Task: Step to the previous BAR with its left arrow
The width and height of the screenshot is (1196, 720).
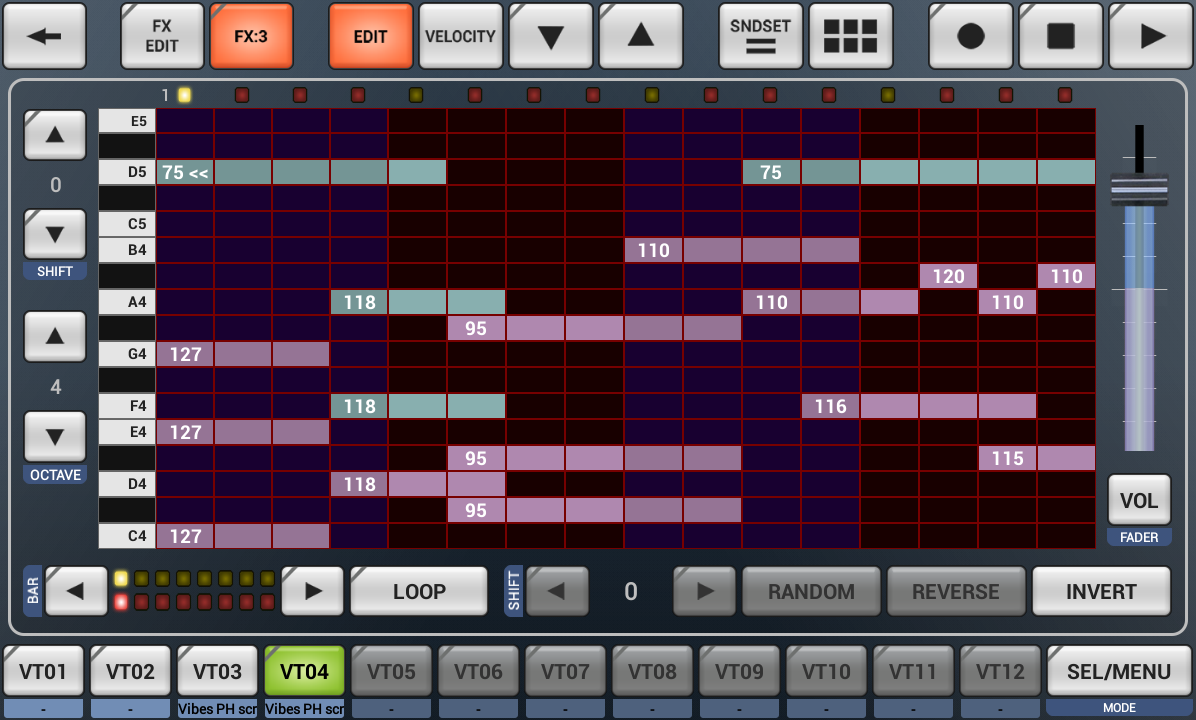Action: 76,591
